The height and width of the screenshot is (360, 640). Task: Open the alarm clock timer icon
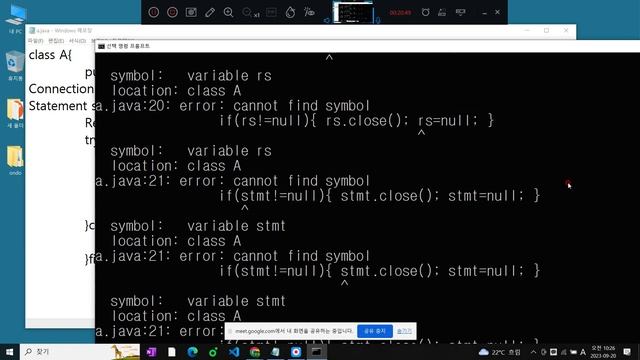[425, 12]
